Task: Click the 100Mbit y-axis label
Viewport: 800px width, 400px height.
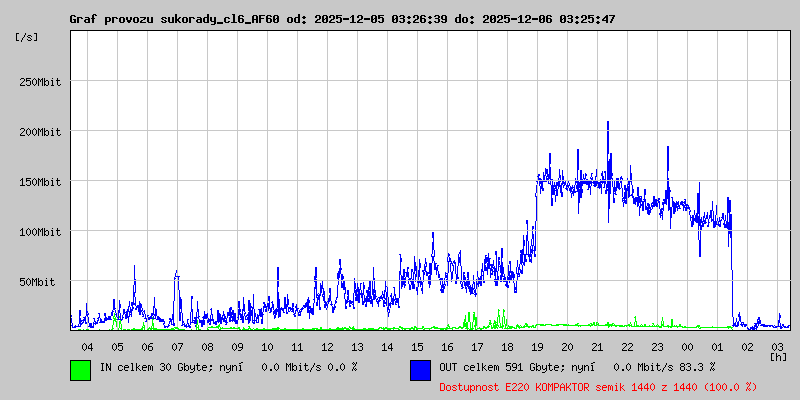Action: 40,232
